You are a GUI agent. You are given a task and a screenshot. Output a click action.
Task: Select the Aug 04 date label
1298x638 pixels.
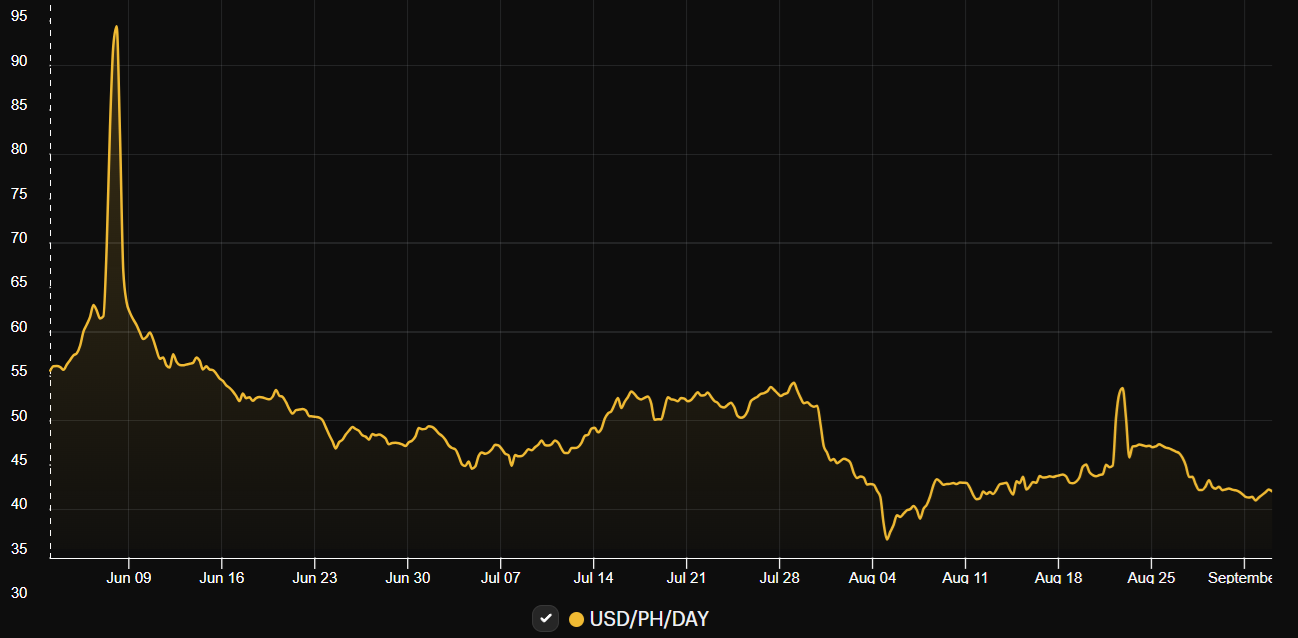[x=872, y=578]
